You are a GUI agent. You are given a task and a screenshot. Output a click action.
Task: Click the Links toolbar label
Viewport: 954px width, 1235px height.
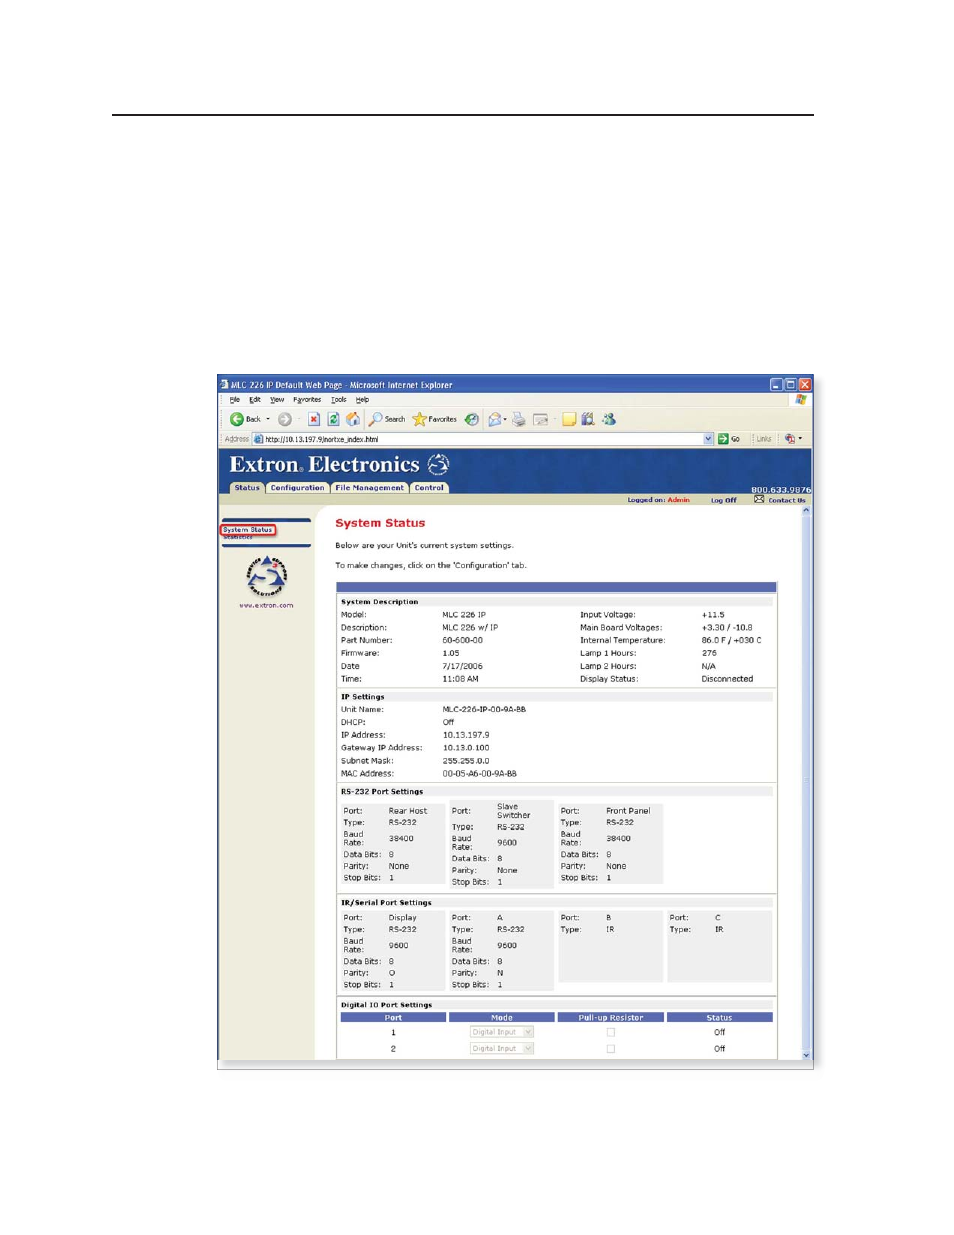click(x=763, y=439)
